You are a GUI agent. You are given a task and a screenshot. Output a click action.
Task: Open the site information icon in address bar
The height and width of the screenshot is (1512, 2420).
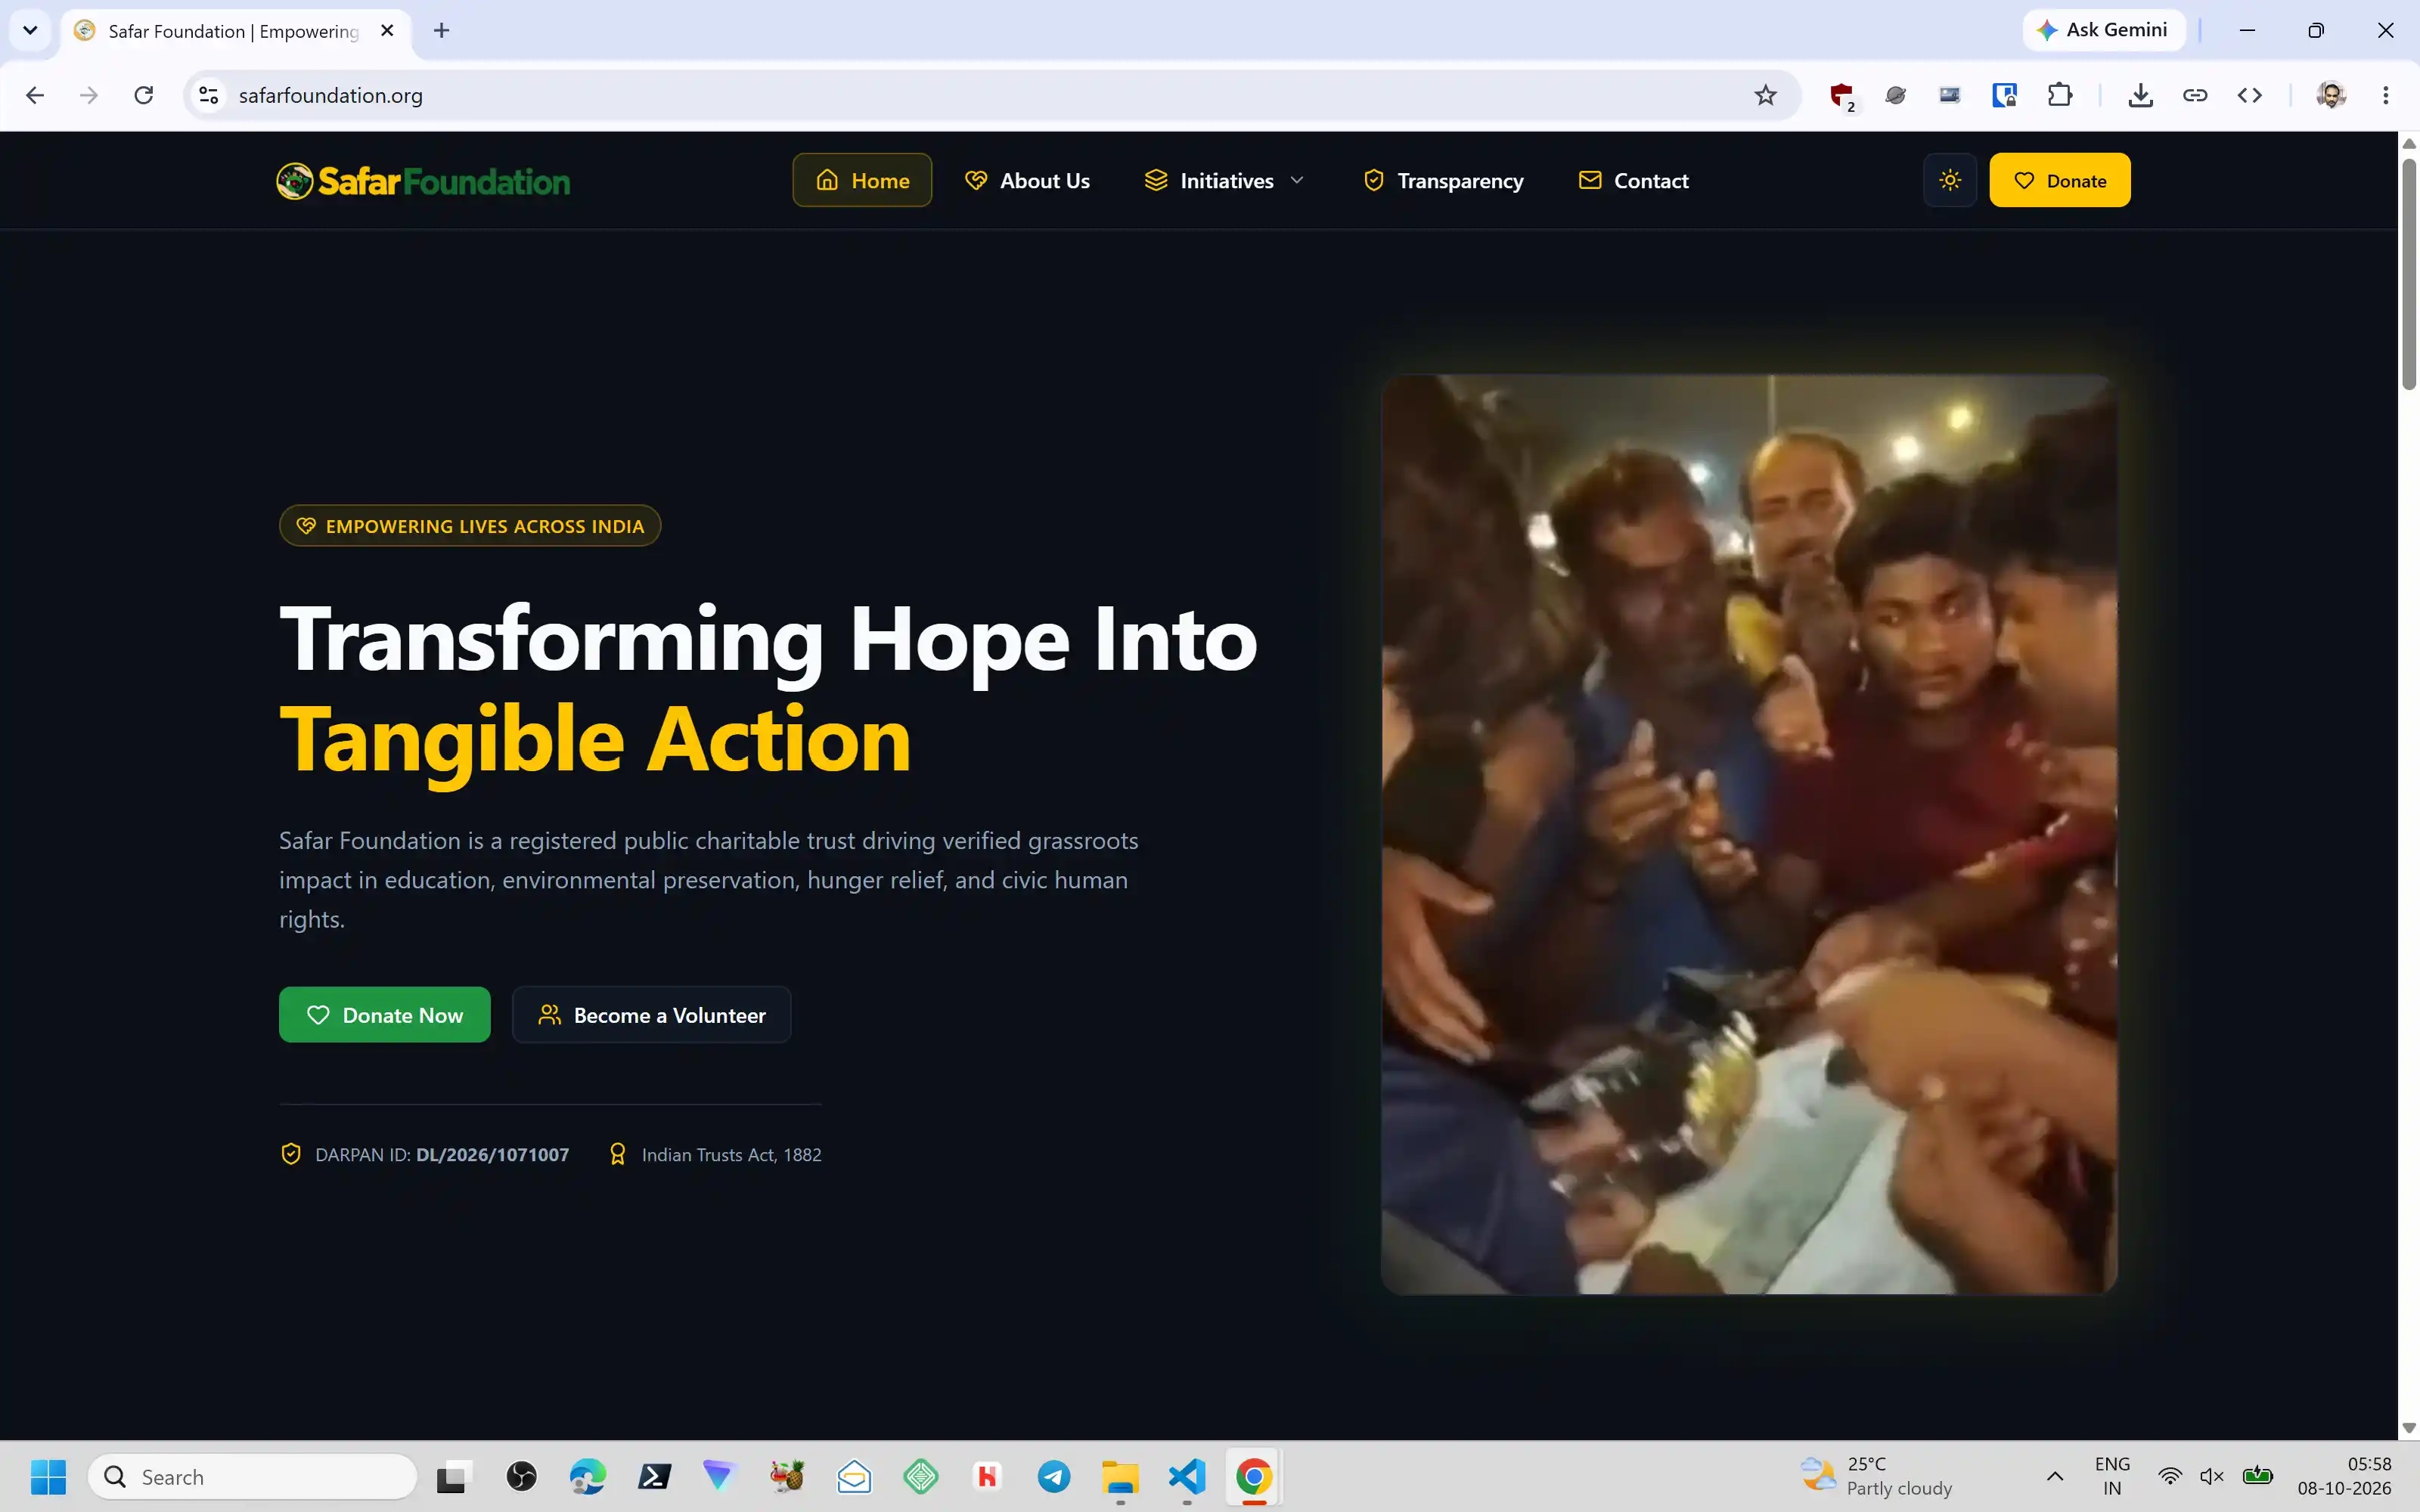[x=208, y=95]
